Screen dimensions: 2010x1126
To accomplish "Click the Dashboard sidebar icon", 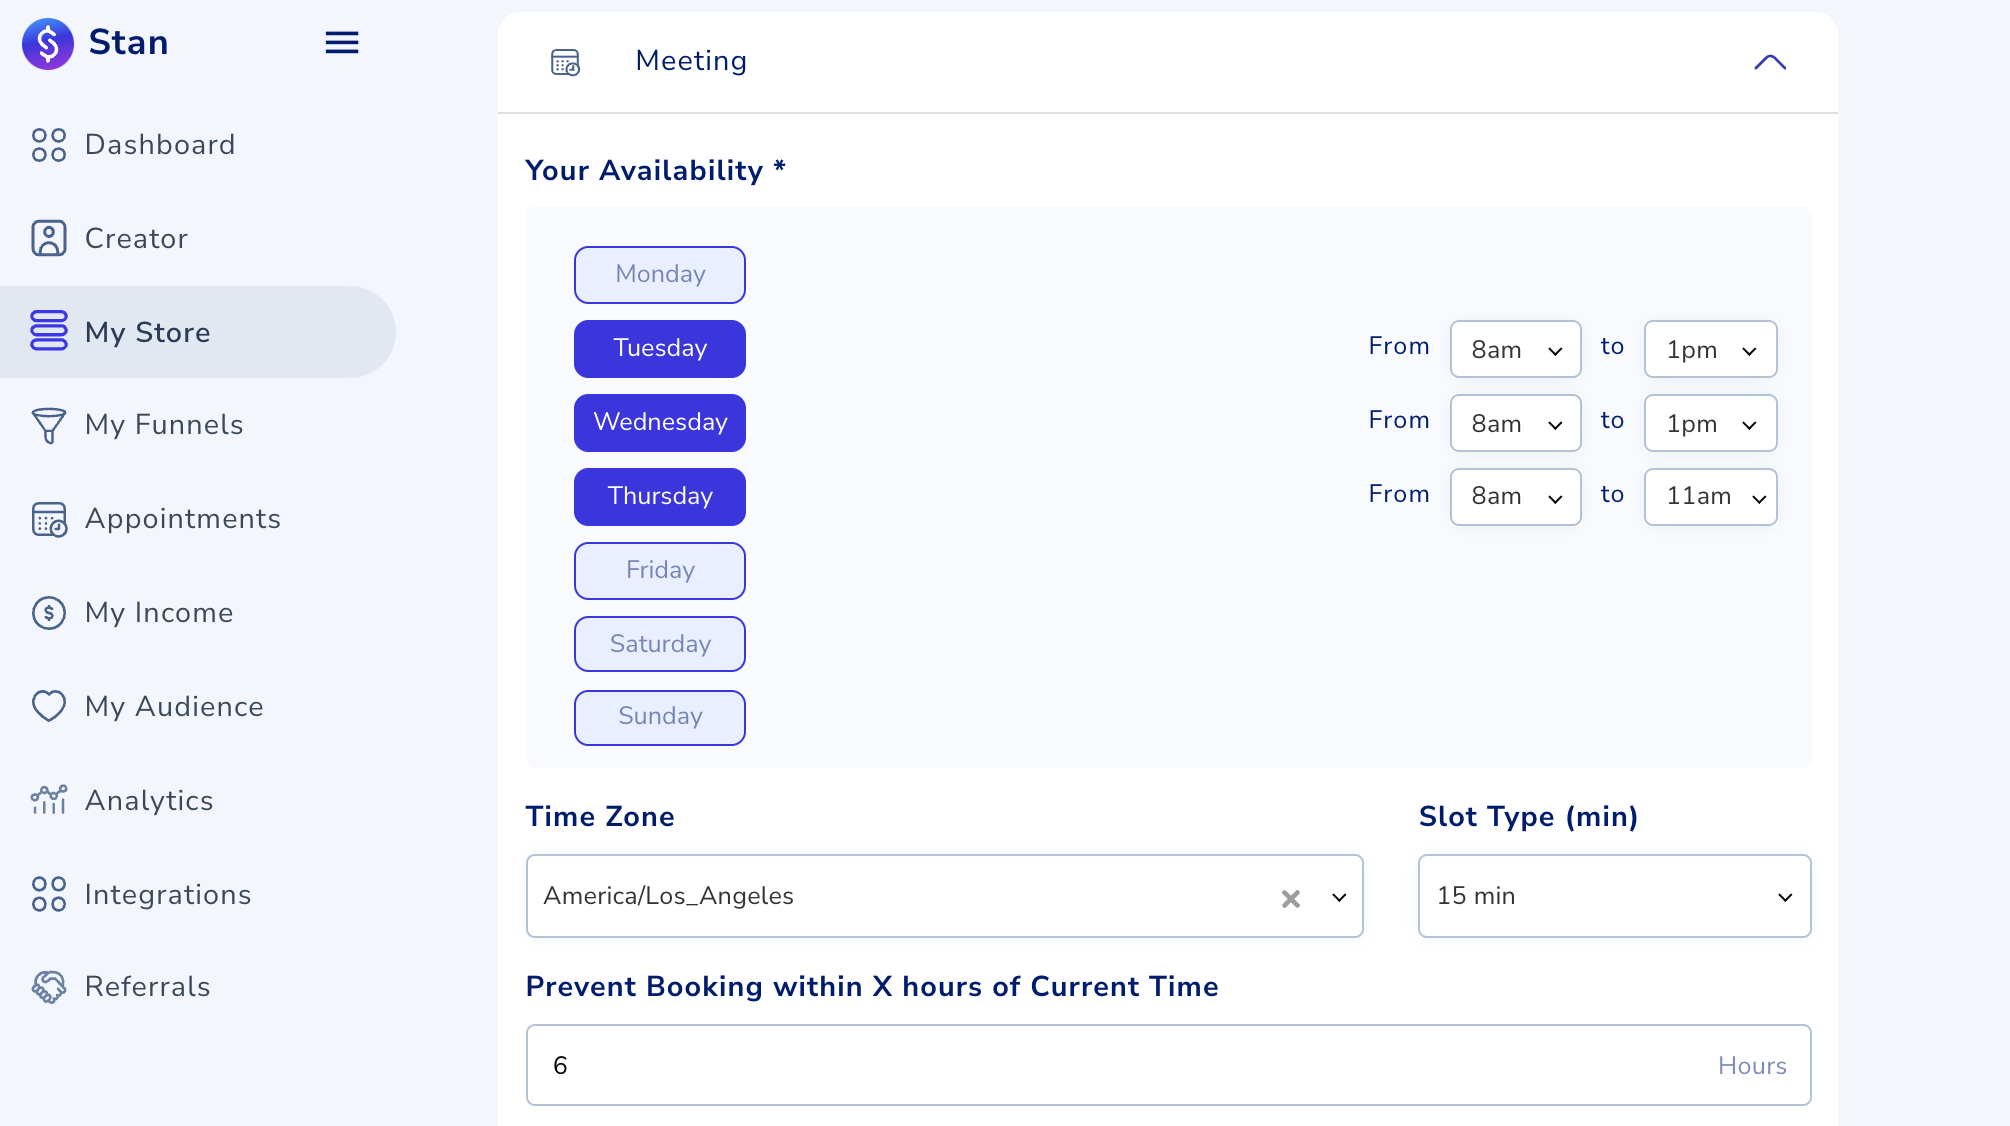I will pyautogui.click(x=48, y=142).
